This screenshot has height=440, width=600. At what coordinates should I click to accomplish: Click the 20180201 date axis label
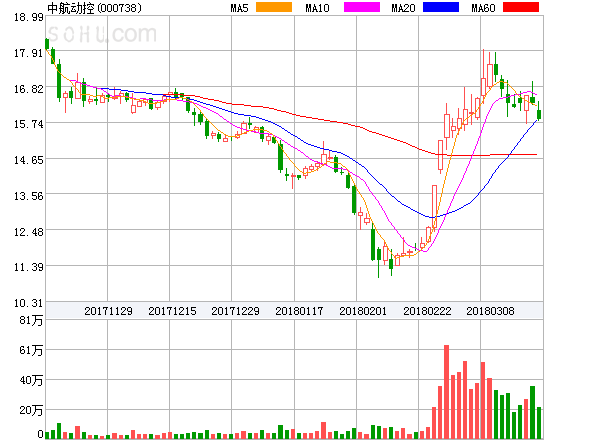(x=363, y=311)
